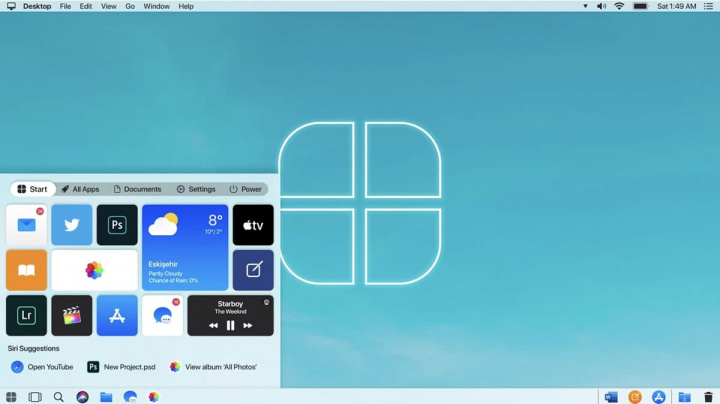
Task: Switch to the All Apps tab
Action: [x=80, y=189]
